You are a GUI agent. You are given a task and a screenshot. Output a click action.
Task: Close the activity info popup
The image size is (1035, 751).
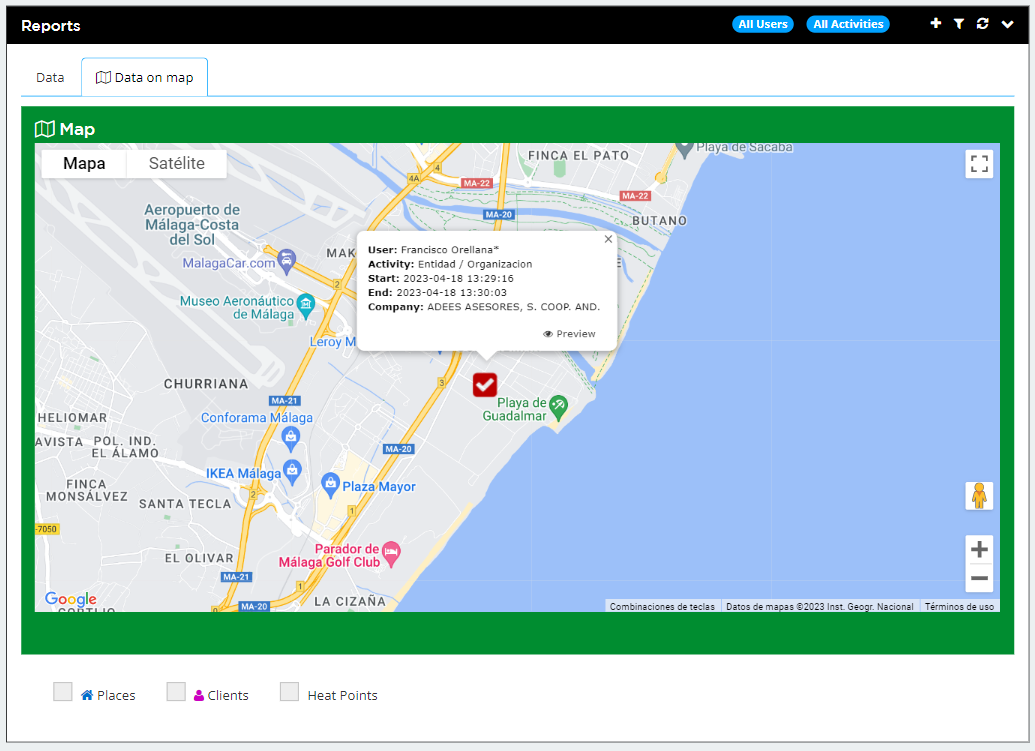point(608,239)
